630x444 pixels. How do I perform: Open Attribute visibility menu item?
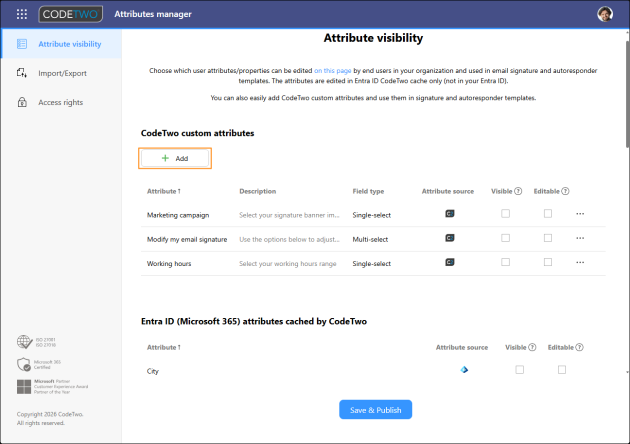pos(61,44)
